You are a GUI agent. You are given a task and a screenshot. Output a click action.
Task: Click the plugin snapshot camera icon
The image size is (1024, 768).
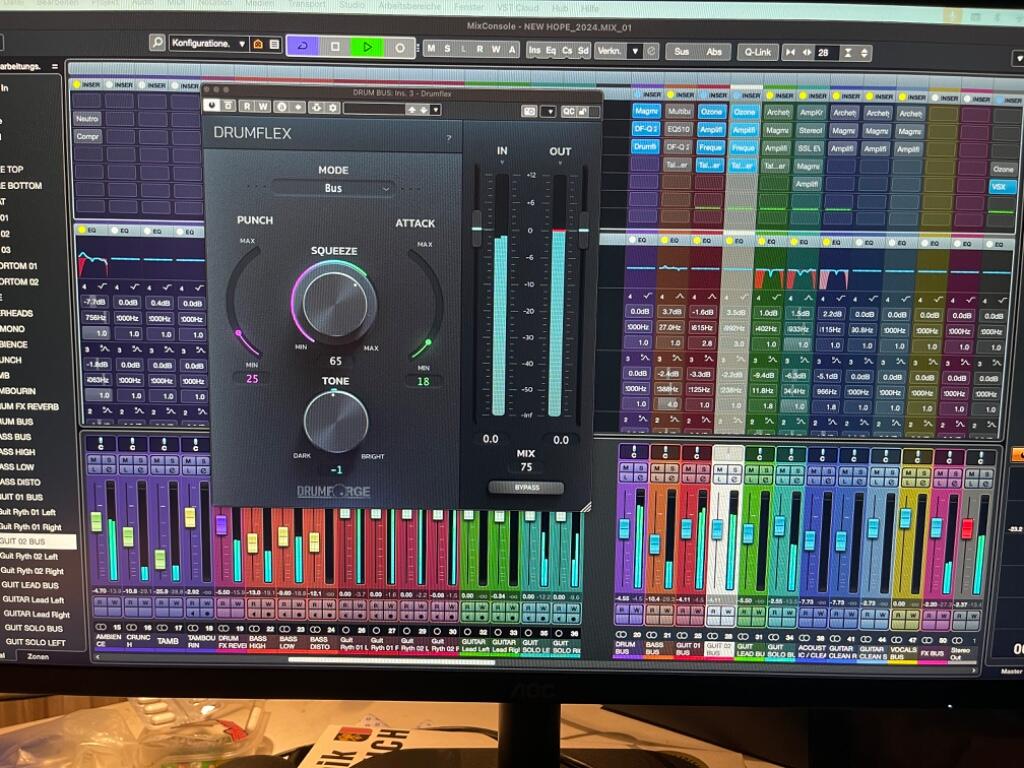pyautogui.click(x=529, y=112)
